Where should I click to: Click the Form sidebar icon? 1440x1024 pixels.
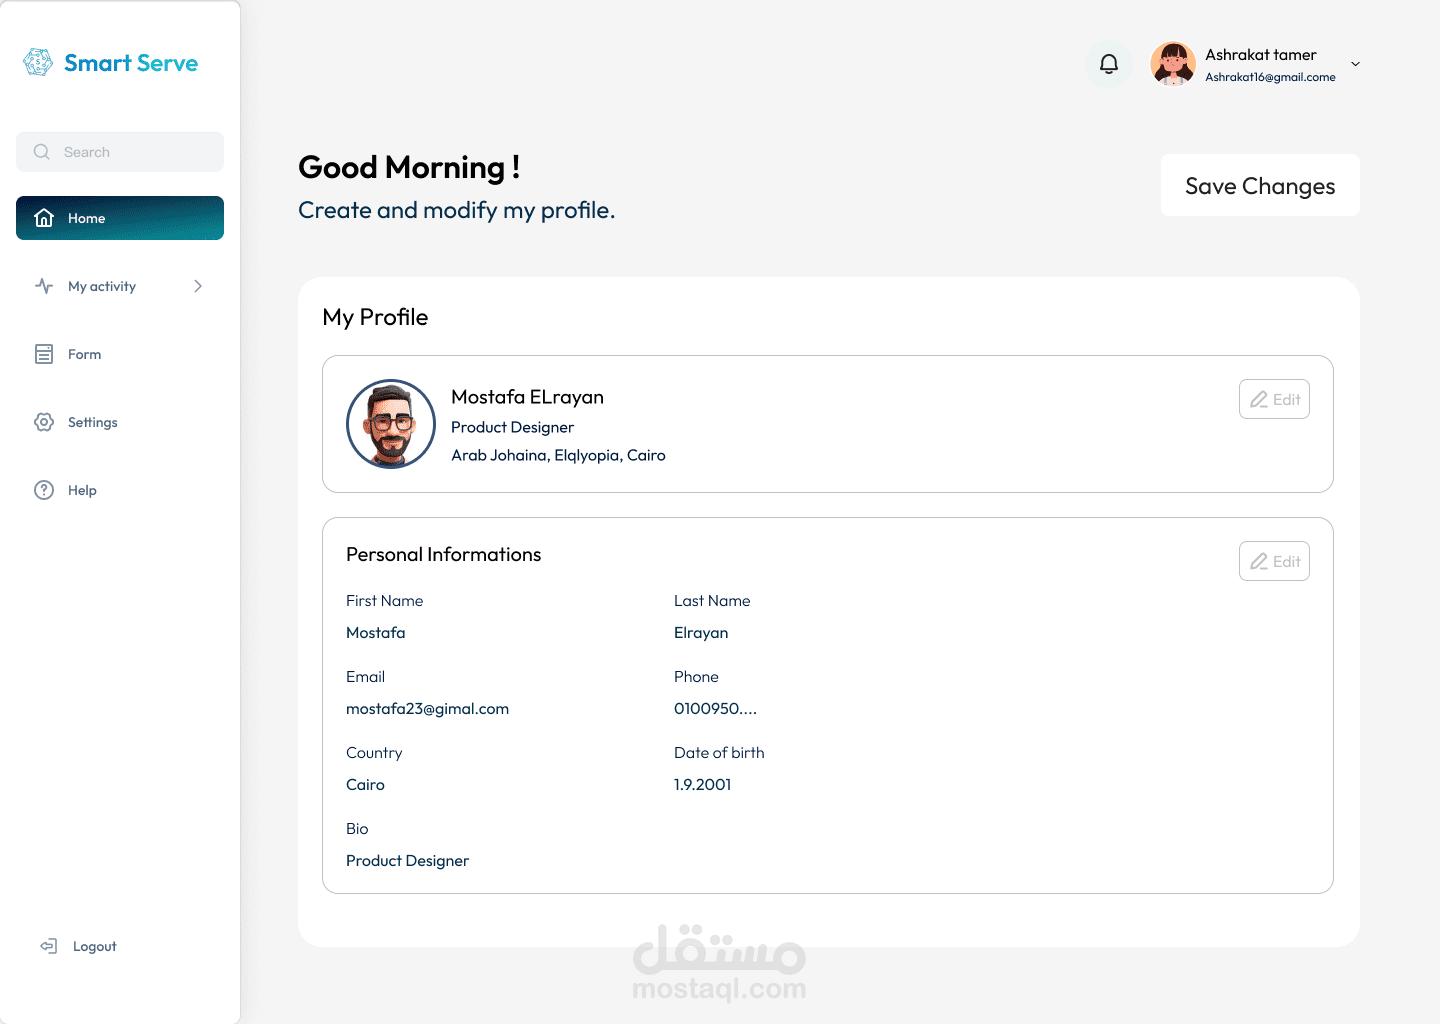[x=44, y=354]
